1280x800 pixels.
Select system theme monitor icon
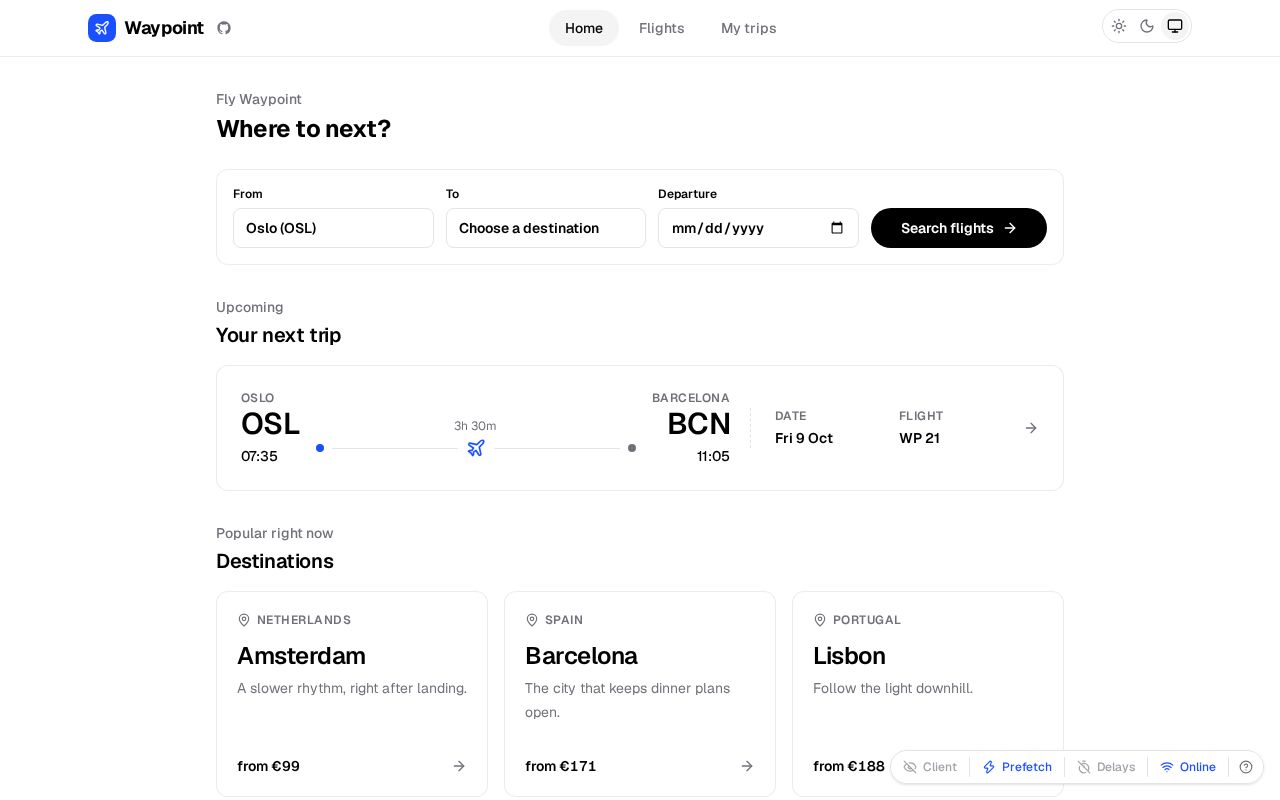1175,26
